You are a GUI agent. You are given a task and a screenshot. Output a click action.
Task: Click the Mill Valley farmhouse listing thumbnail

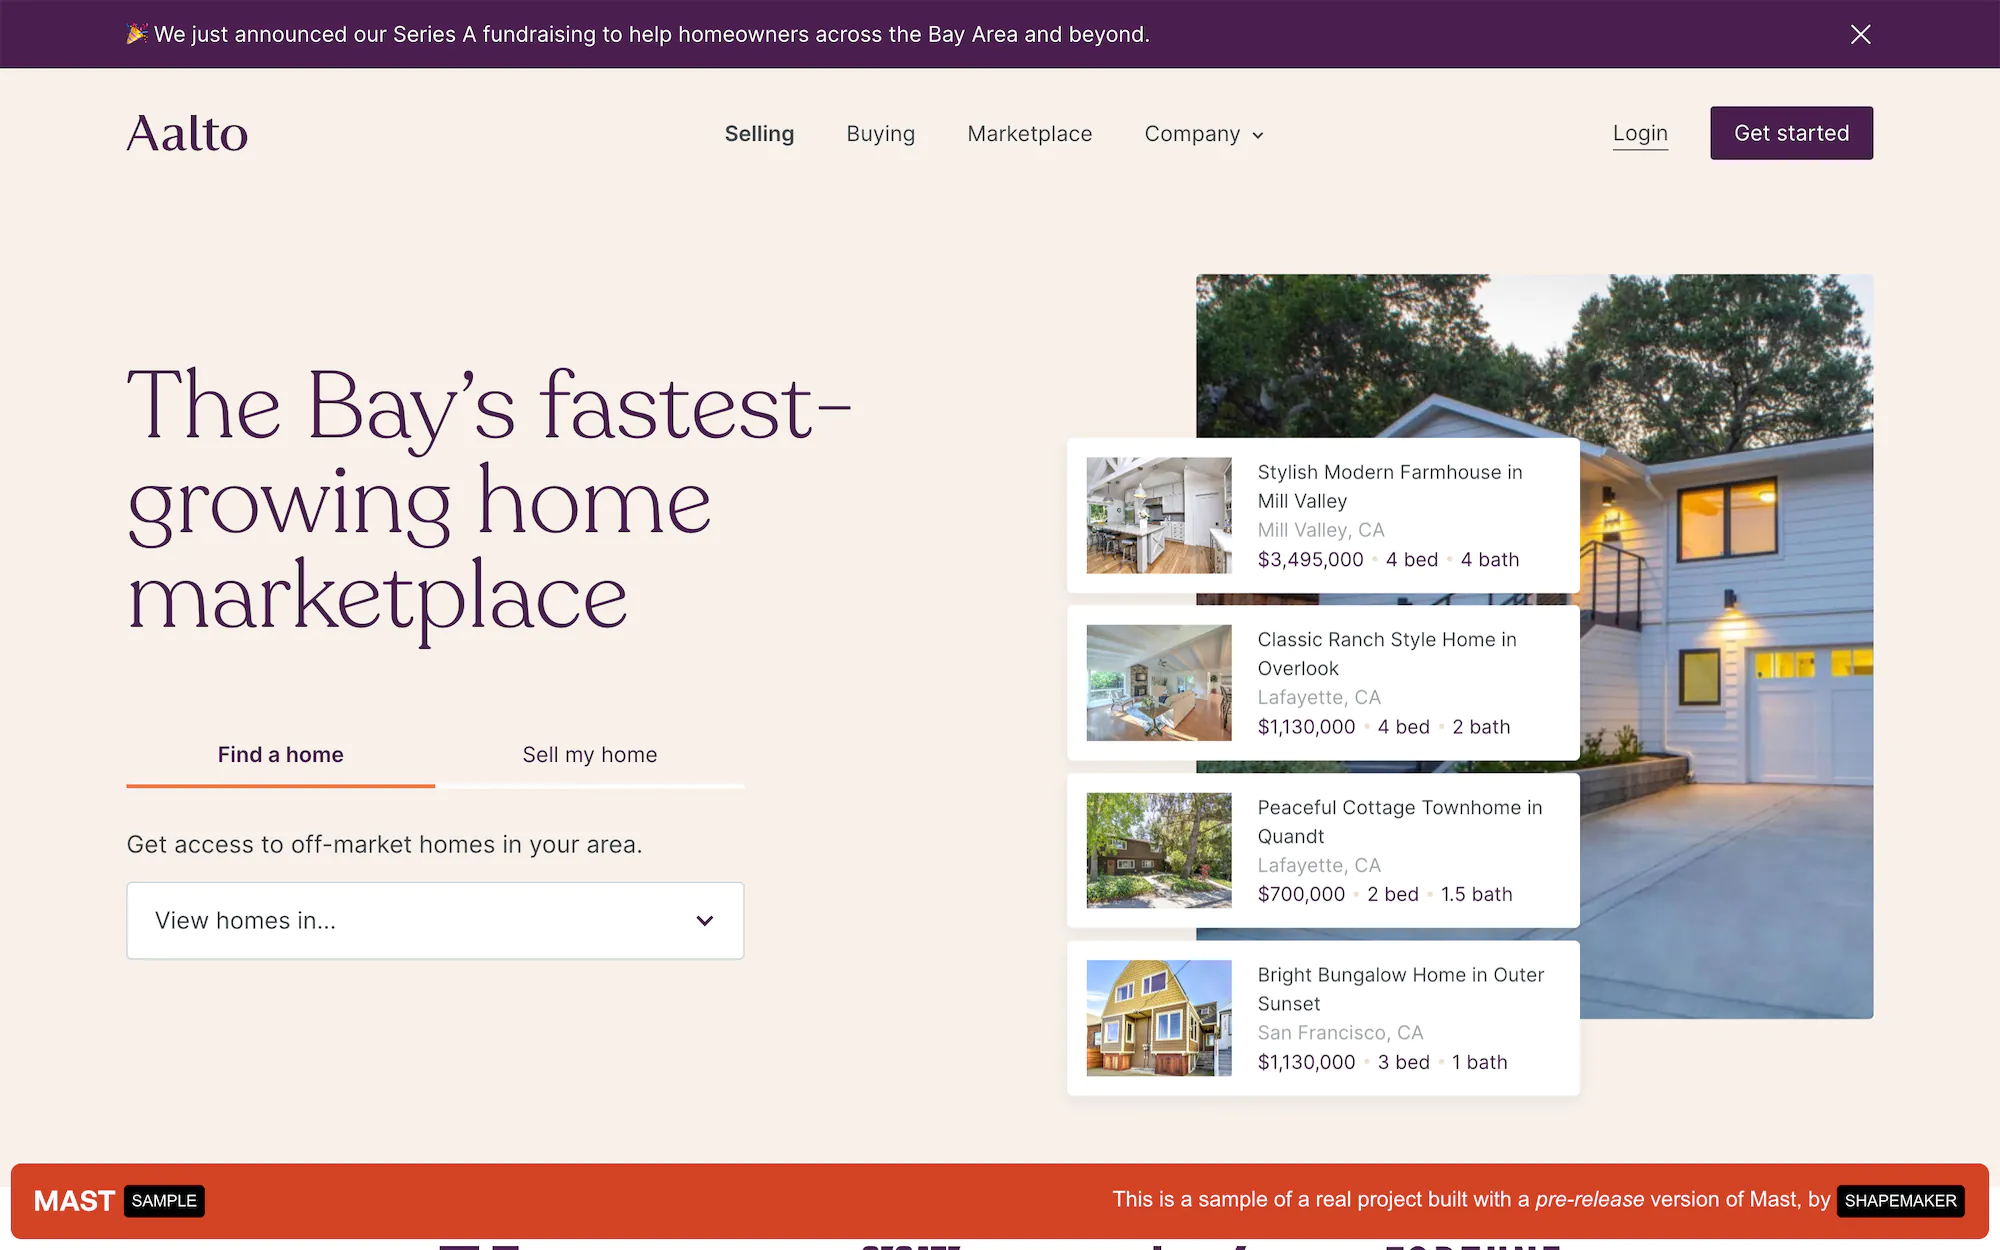1158,515
